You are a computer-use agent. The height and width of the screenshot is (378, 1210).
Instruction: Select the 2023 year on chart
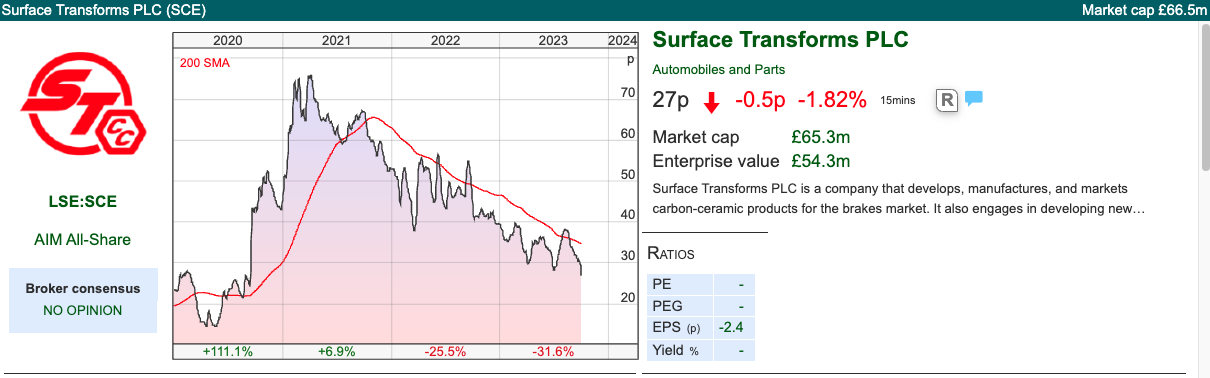click(553, 41)
